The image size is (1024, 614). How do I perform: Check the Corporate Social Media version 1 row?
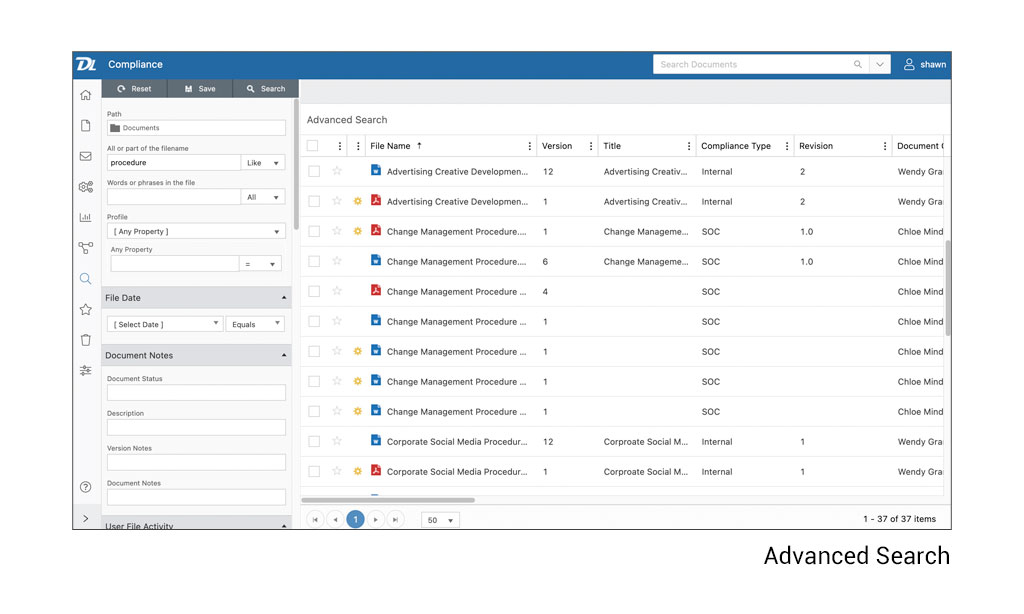[x=314, y=472]
